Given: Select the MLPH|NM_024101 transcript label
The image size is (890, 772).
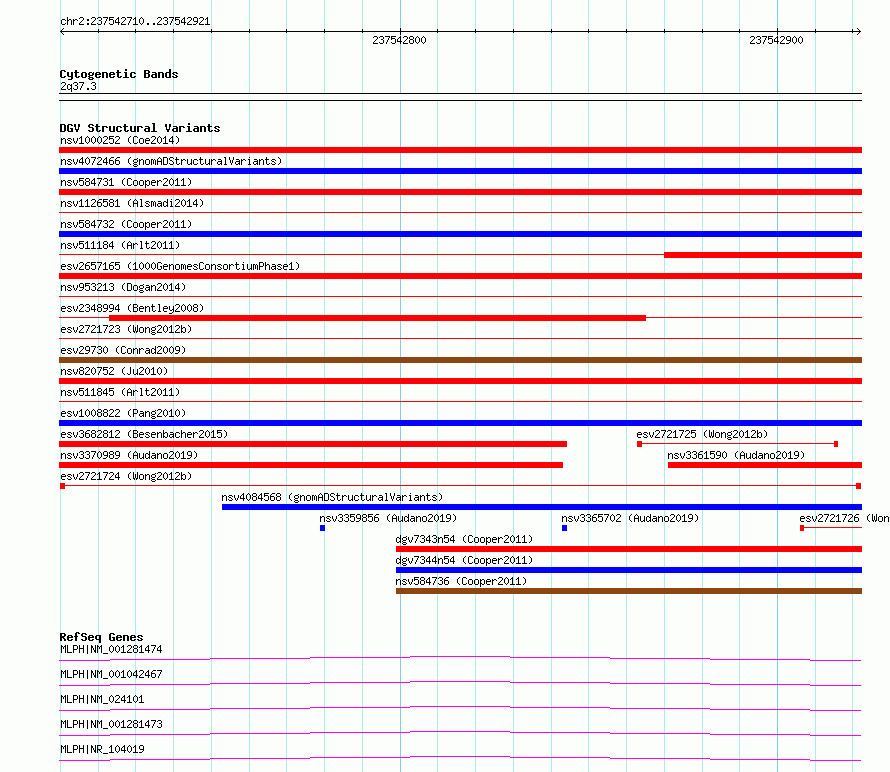Looking at the screenshot, I should coord(102,699).
